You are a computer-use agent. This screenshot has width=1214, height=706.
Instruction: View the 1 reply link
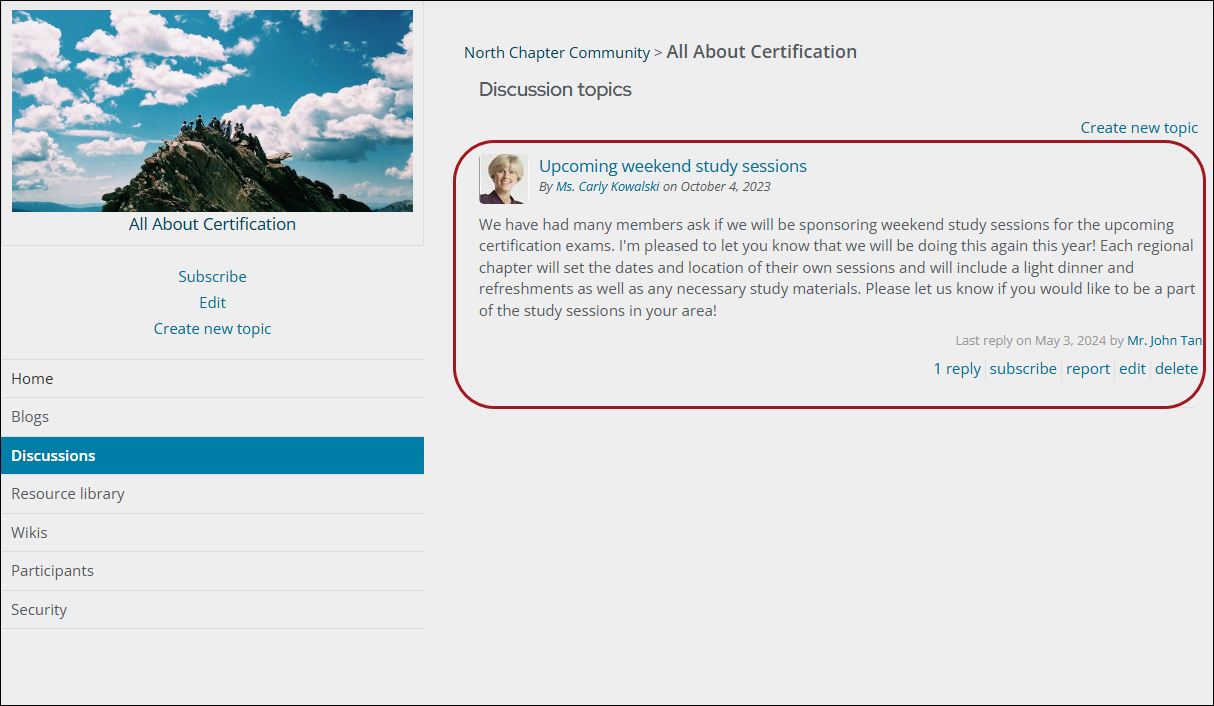tap(957, 368)
